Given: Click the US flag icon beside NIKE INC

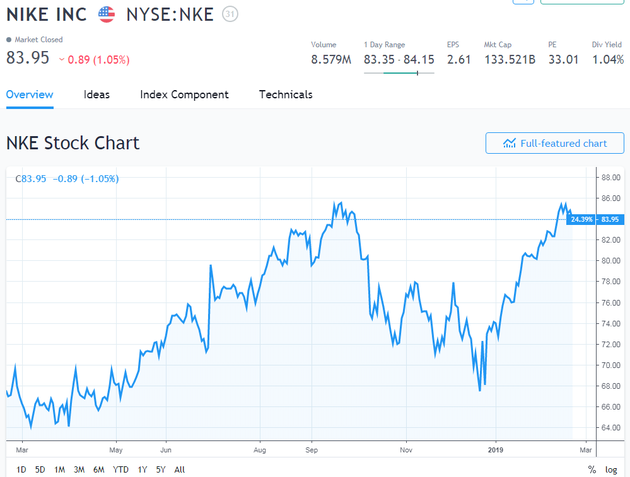Looking at the screenshot, I should pyautogui.click(x=106, y=15).
